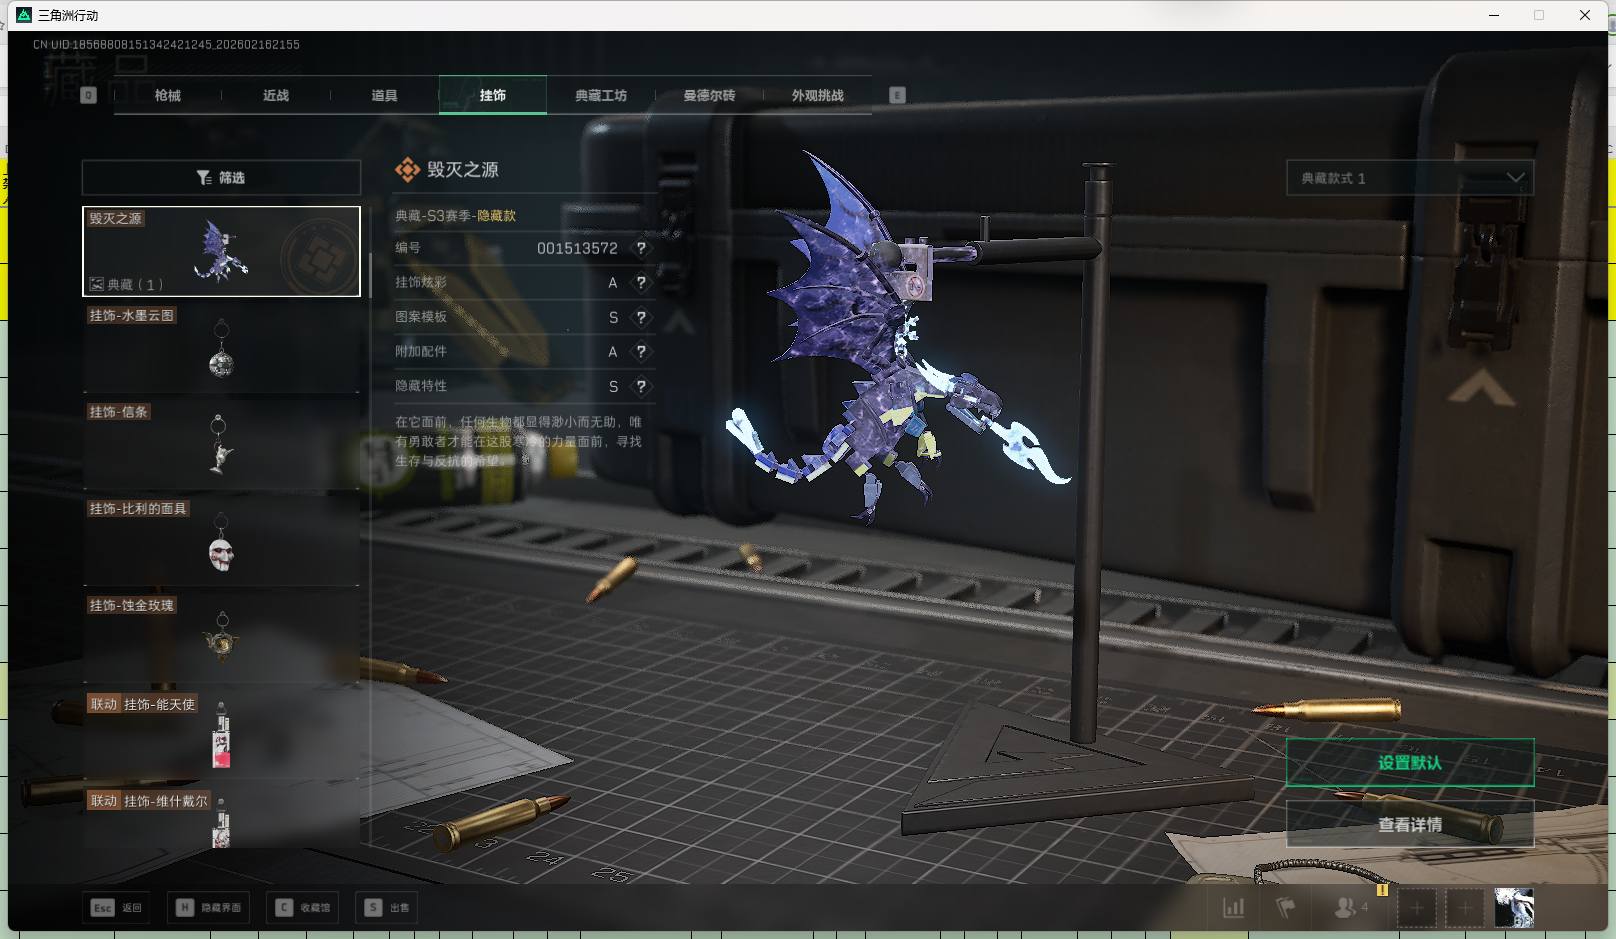Viewport: 1616px width, 939px height.
Task: Expand the 典藏款式 1 dropdown
Action: tap(1409, 178)
